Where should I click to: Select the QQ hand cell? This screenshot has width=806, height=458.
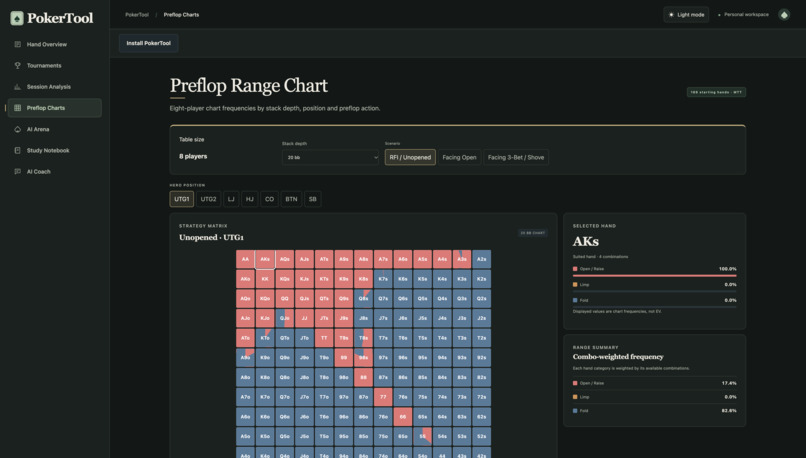[284, 298]
